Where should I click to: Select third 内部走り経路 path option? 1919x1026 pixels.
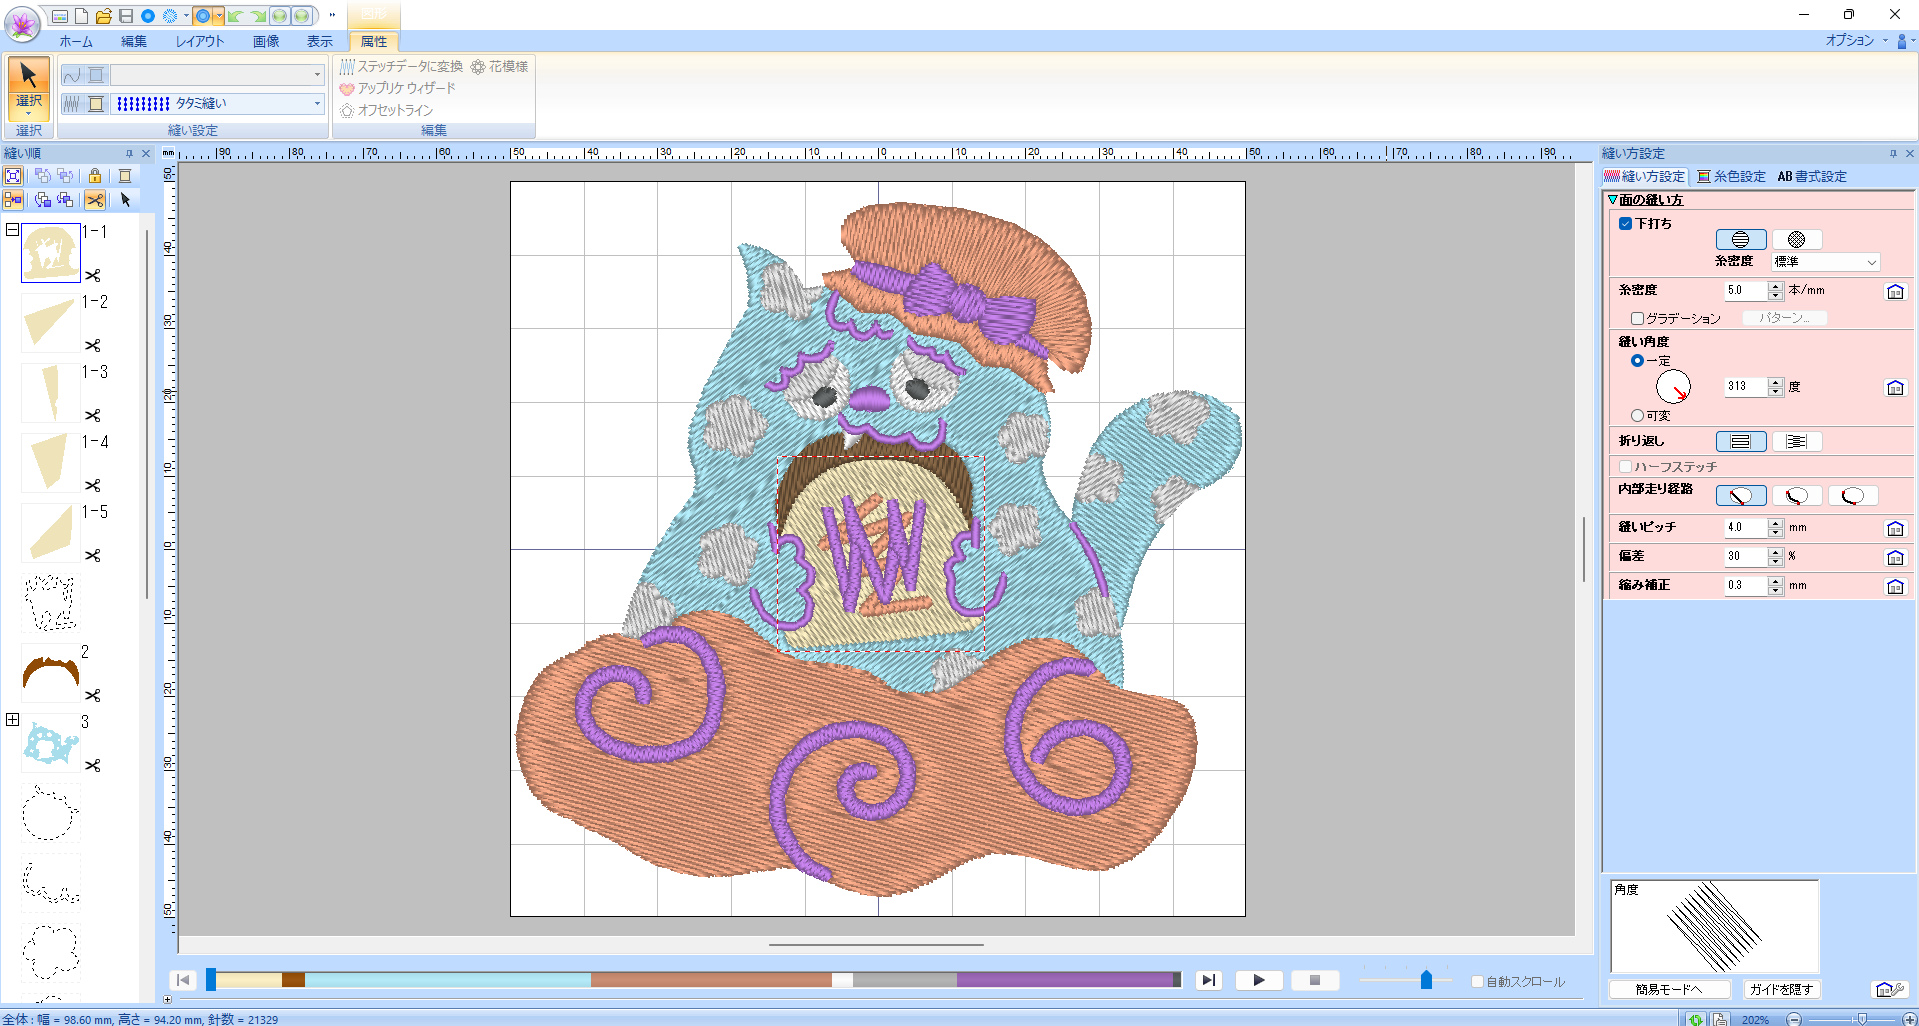pyautogui.click(x=1853, y=495)
